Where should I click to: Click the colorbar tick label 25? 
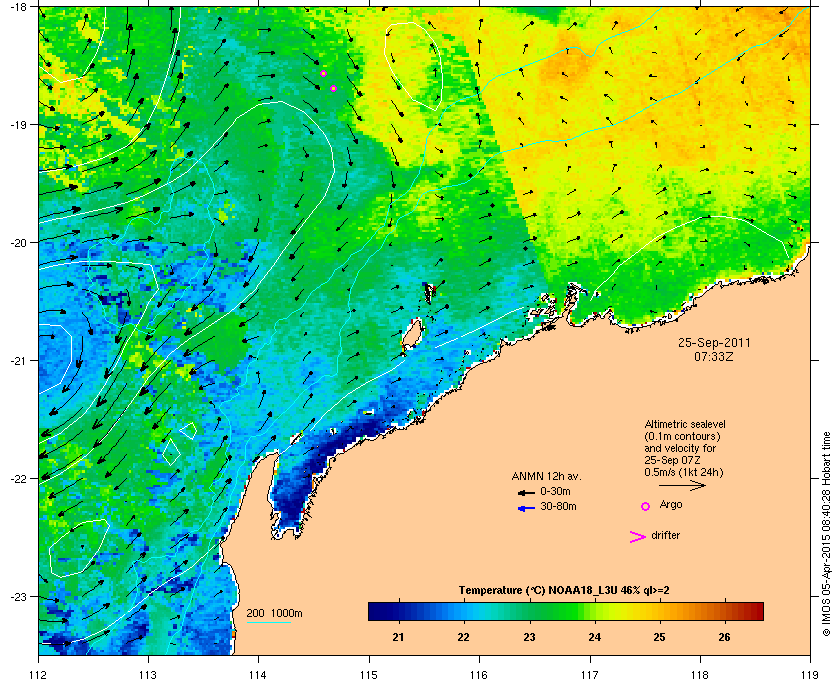tap(659, 637)
